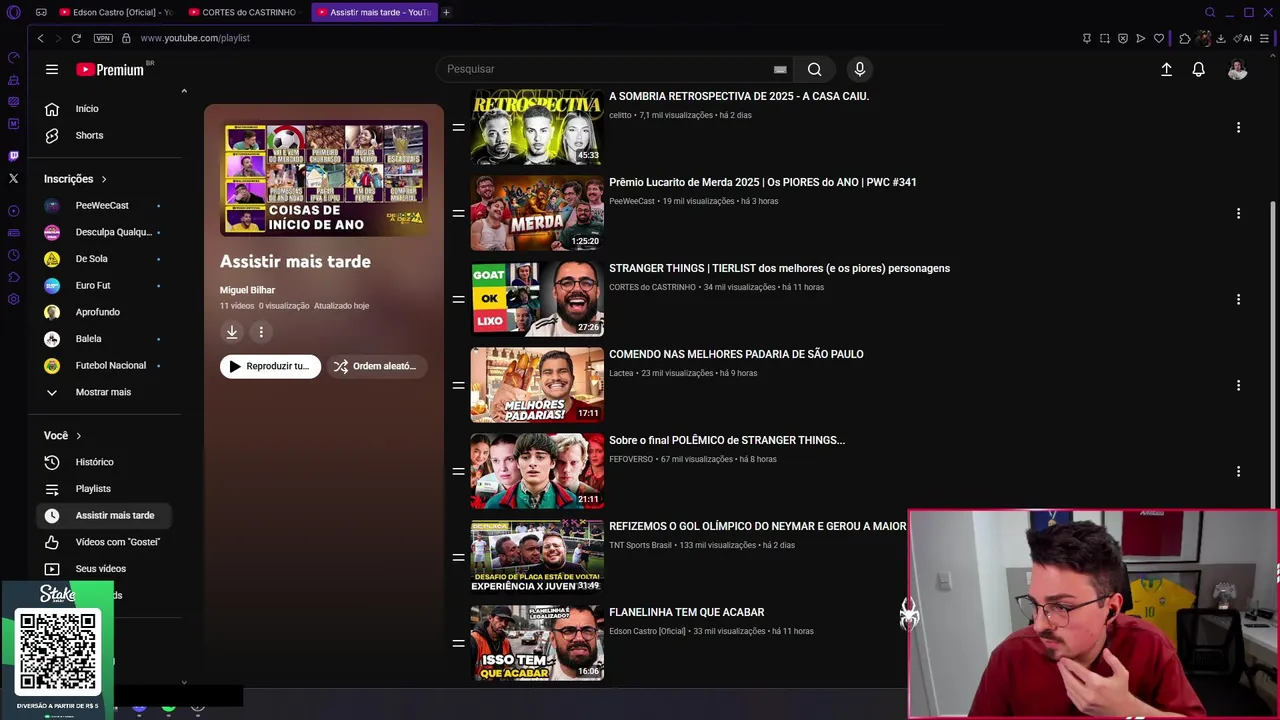Open Opera easy setup menu icon
1280x720 pixels.
pyautogui.click(x=1265, y=38)
